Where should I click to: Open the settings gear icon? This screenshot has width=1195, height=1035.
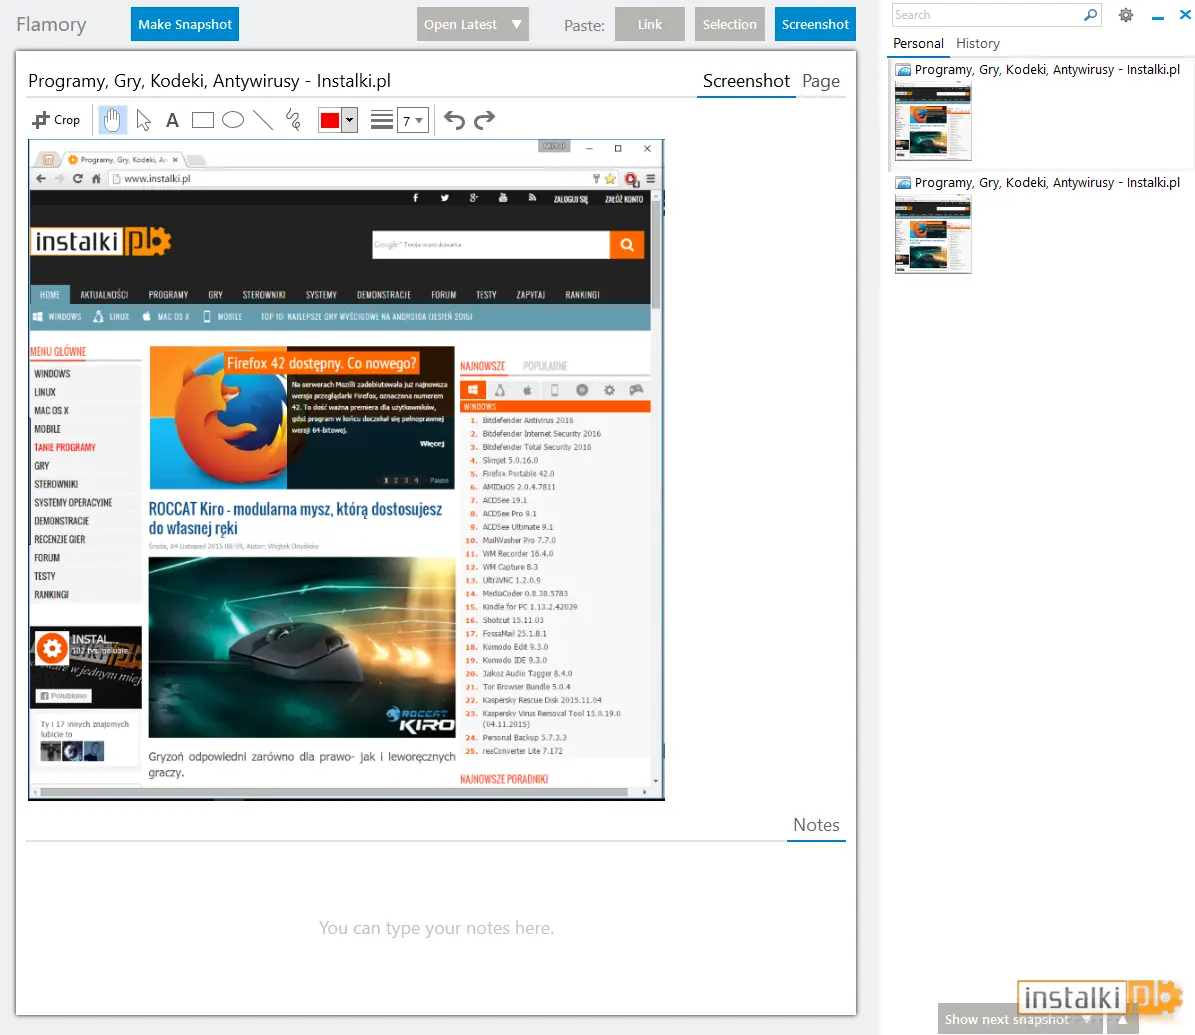[x=1126, y=14]
